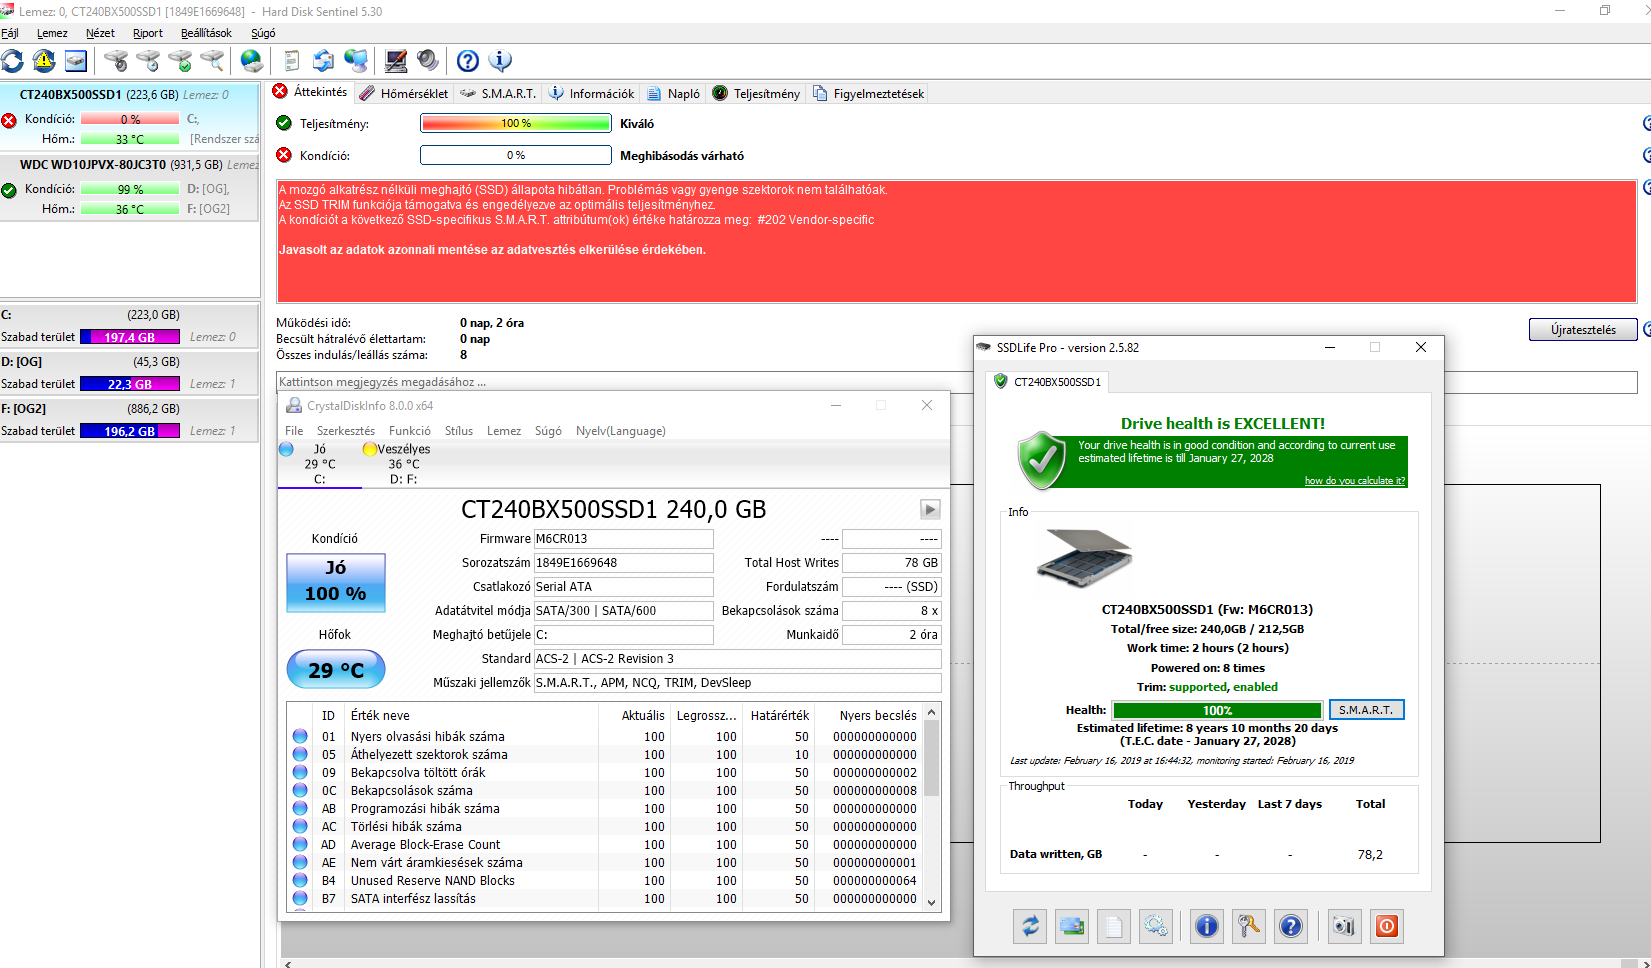Click the 'Unused Reserve NAND Blocks' attribute row
The width and height of the screenshot is (1651, 968).
pos(605,880)
